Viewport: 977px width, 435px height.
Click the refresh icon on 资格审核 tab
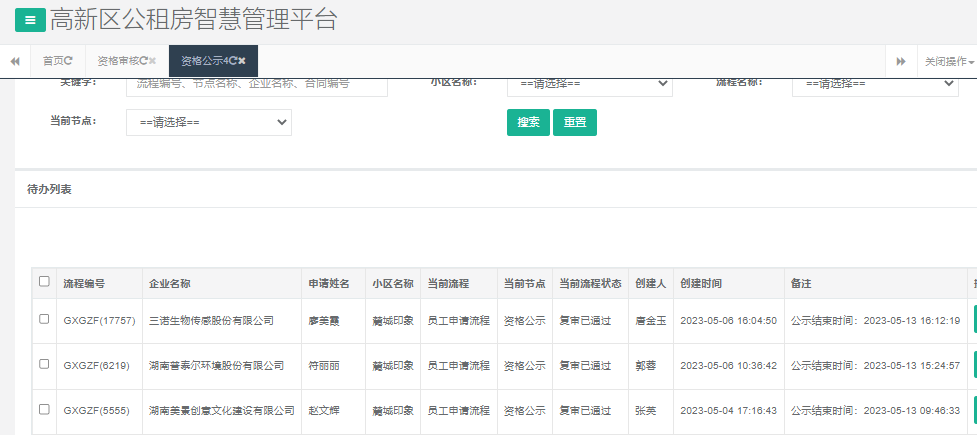click(143, 61)
